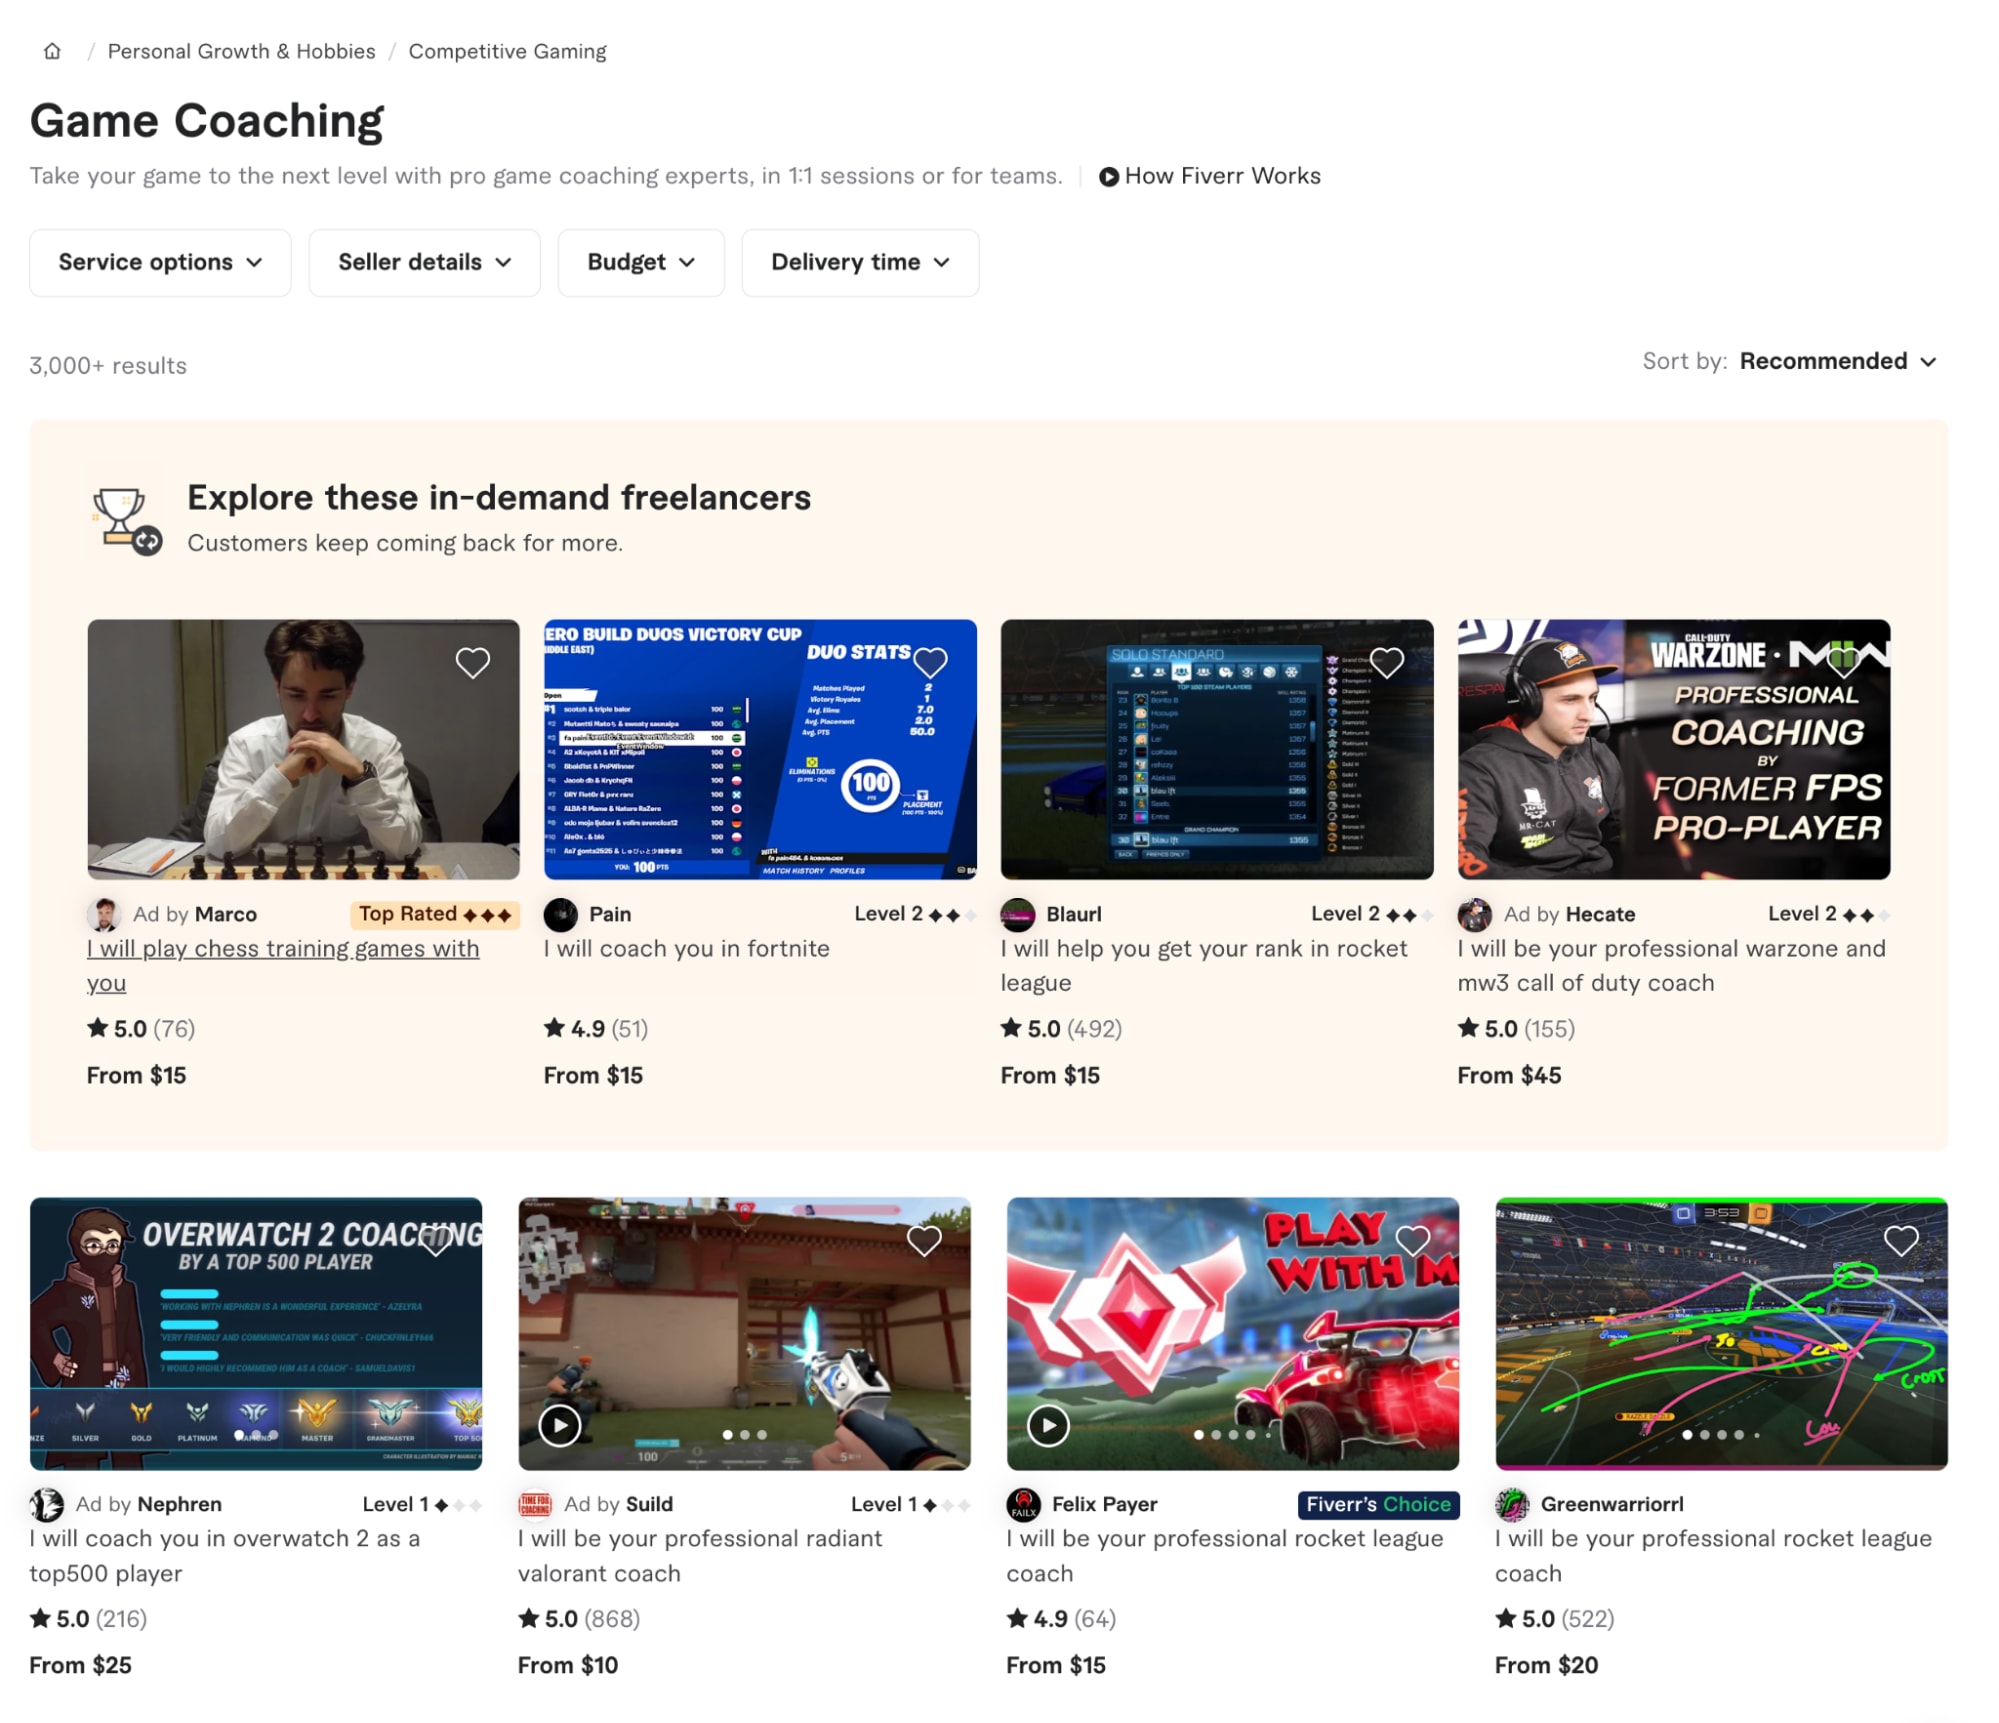Click How Fiverr Works play icon
This screenshot has height=1723, width=1999.
(1108, 177)
